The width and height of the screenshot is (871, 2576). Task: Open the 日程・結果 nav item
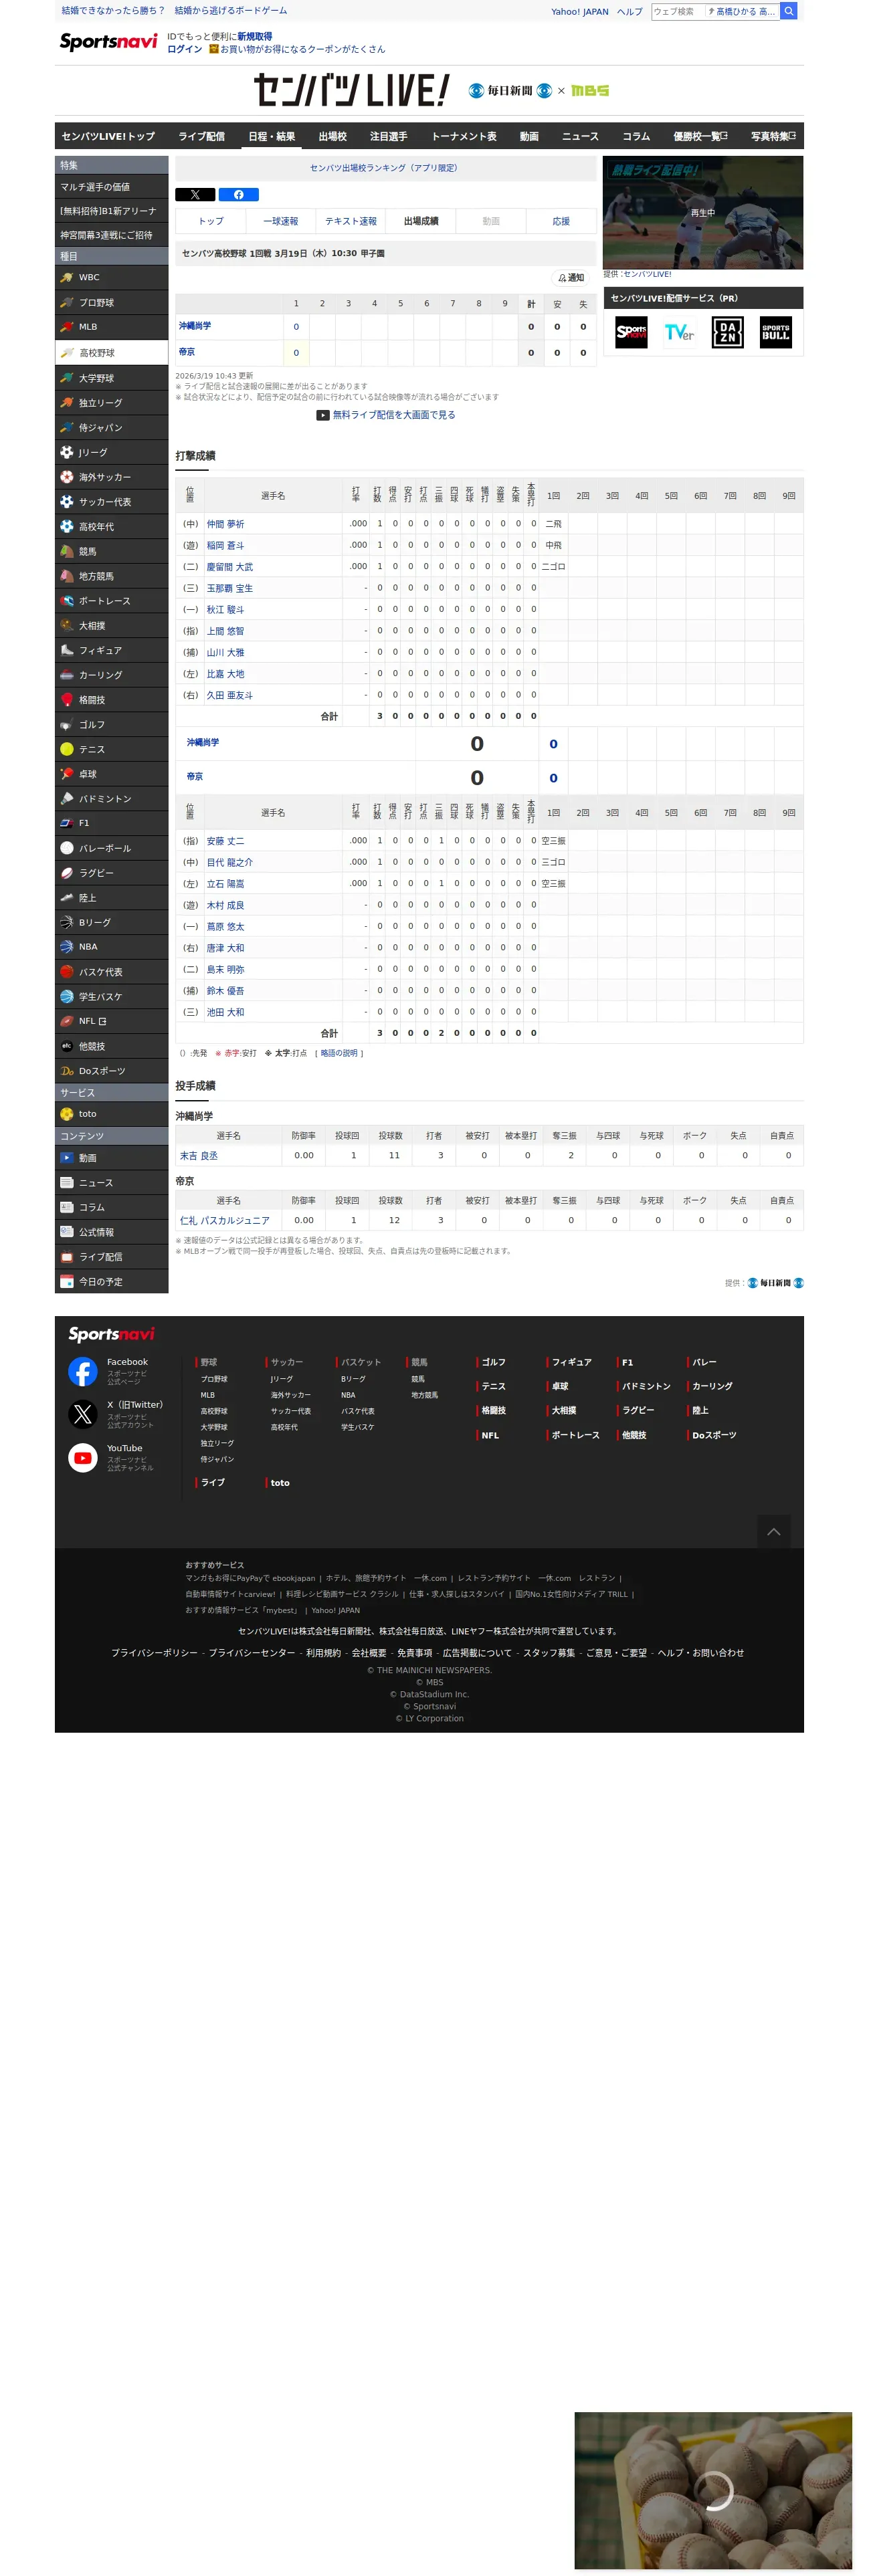272,136
